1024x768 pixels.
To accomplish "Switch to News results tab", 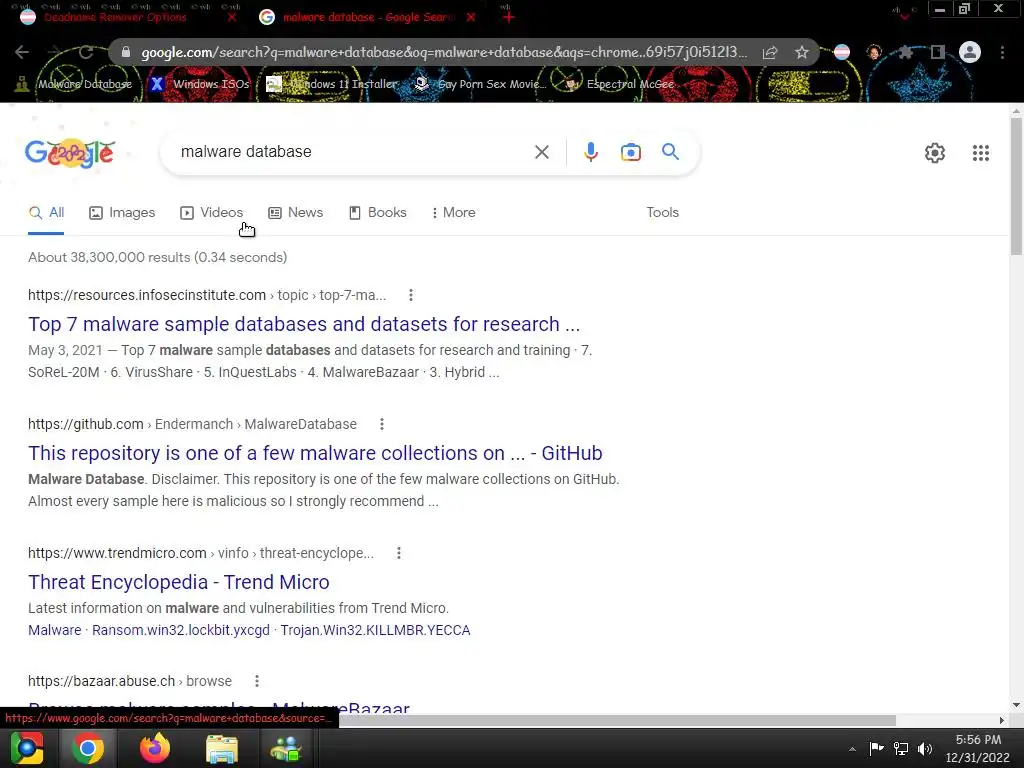I will pos(295,213).
